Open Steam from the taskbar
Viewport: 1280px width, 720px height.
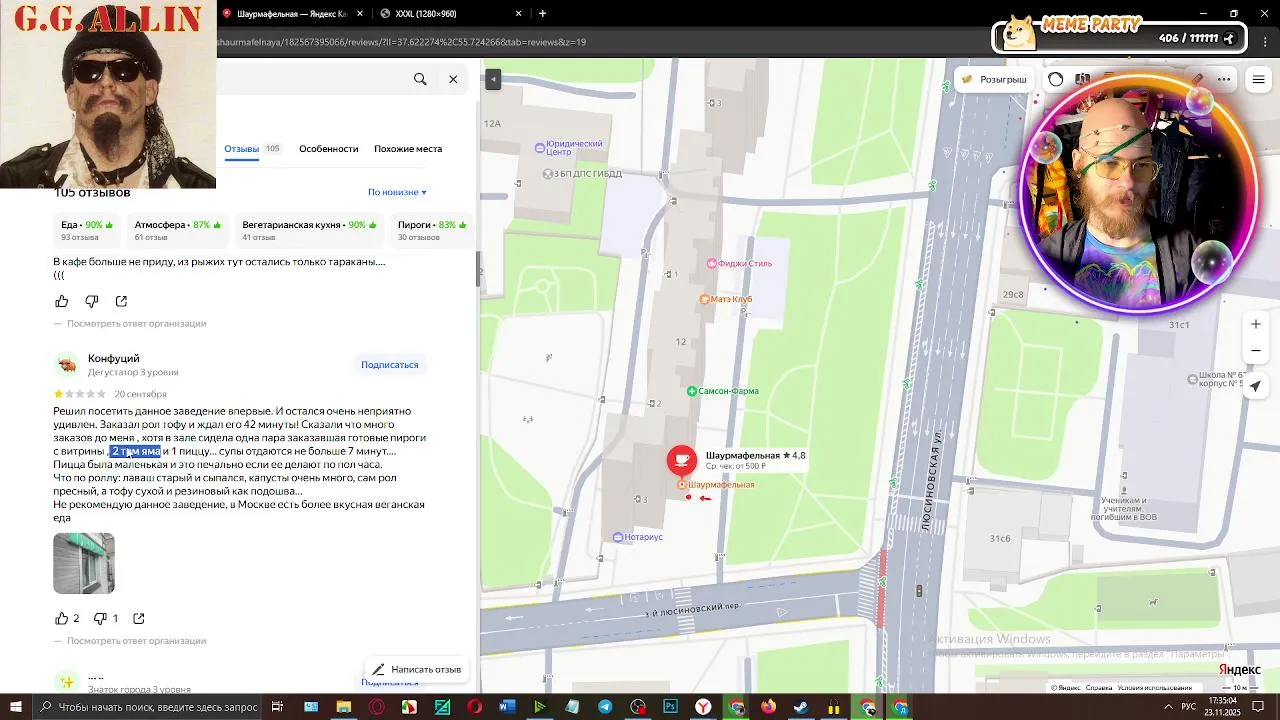pos(801,707)
